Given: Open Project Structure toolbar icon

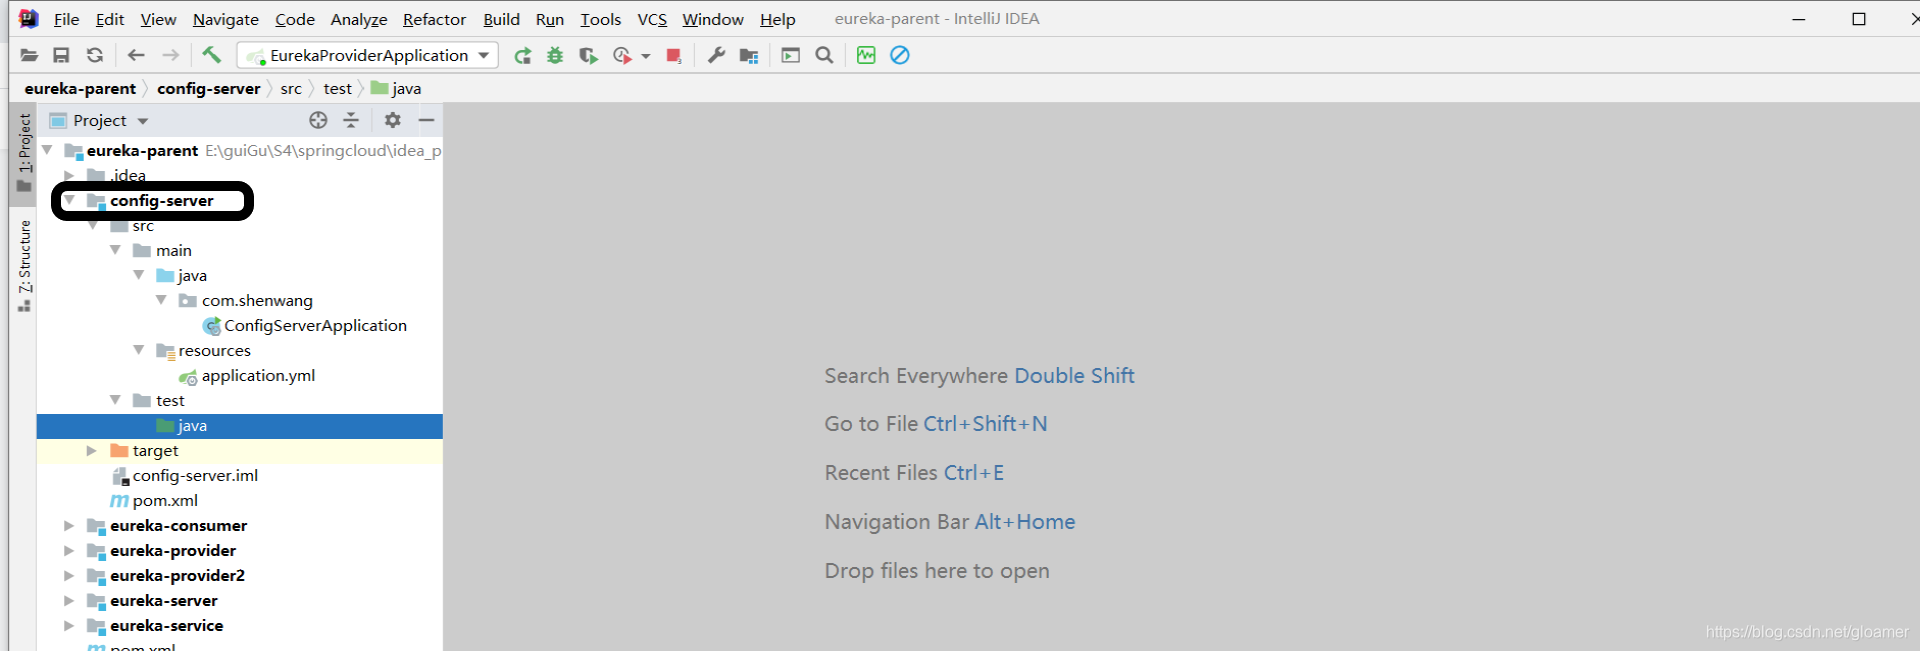Looking at the screenshot, I should pyautogui.click(x=749, y=55).
